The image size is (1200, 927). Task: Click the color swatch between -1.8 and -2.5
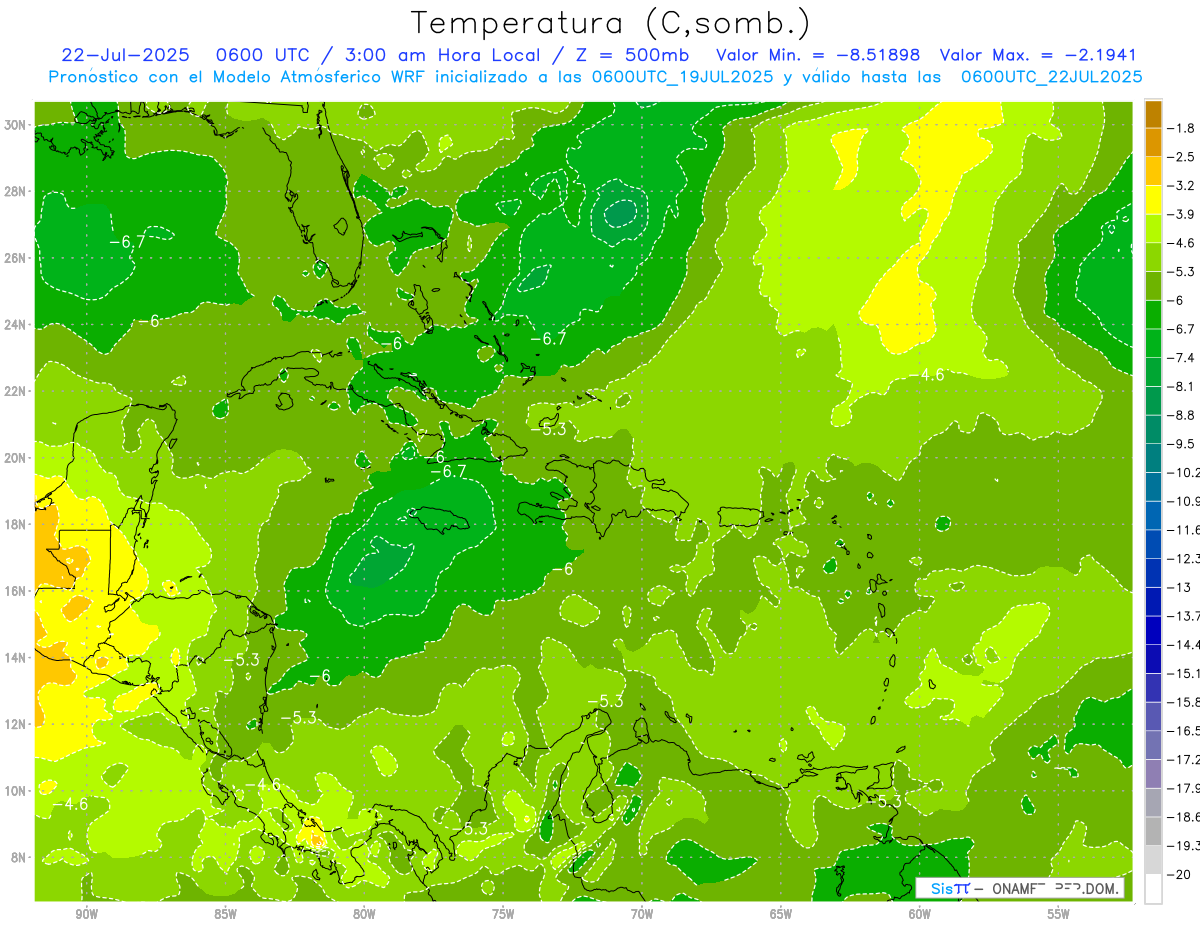coord(1154,143)
